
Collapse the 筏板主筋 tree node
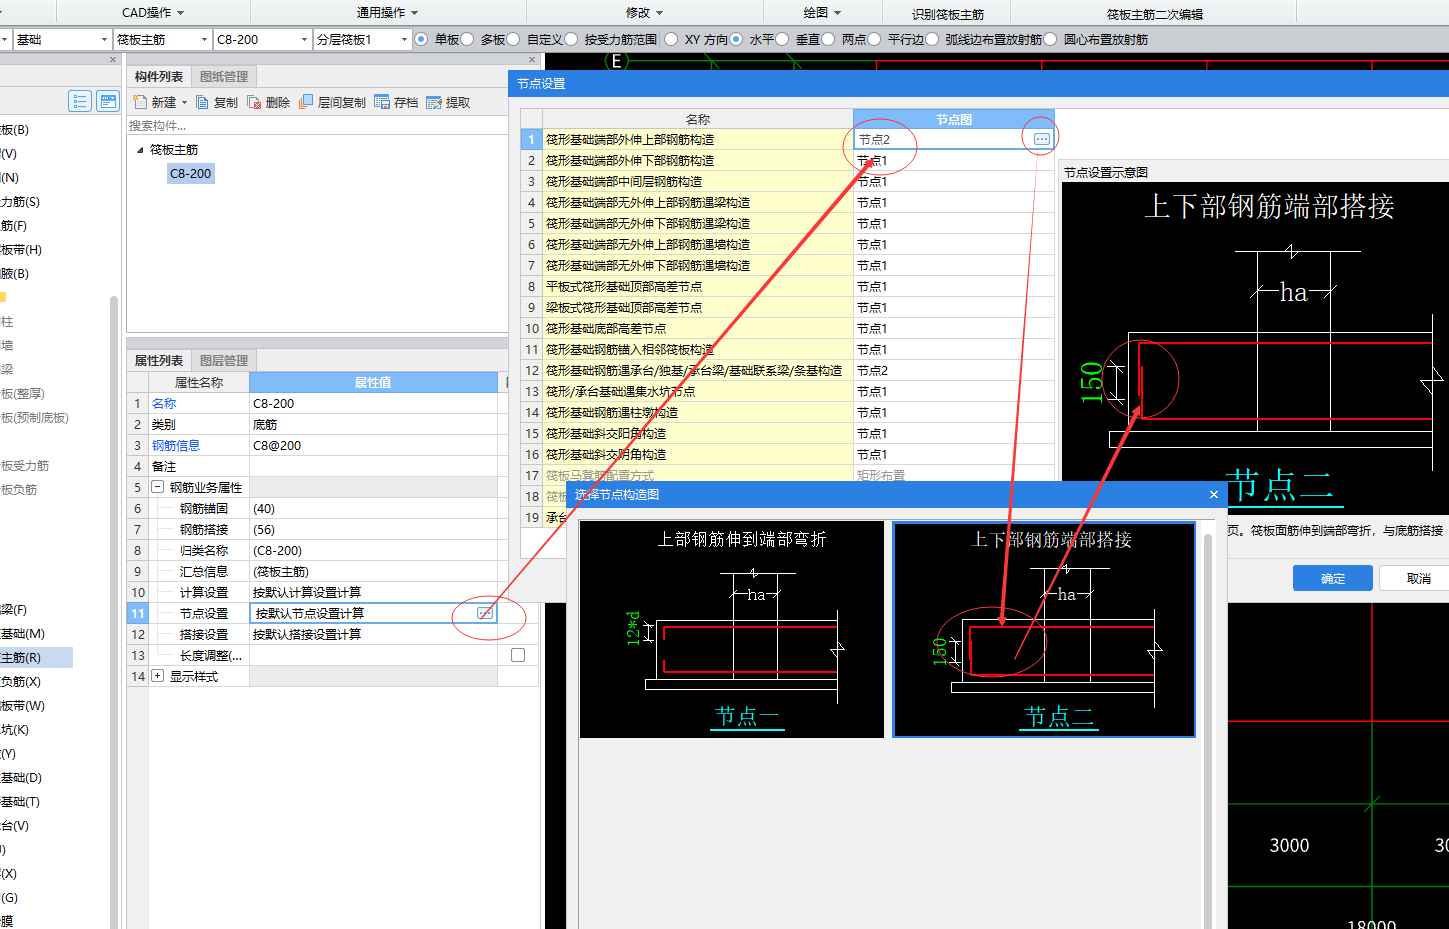pyautogui.click(x=140, y=150)
